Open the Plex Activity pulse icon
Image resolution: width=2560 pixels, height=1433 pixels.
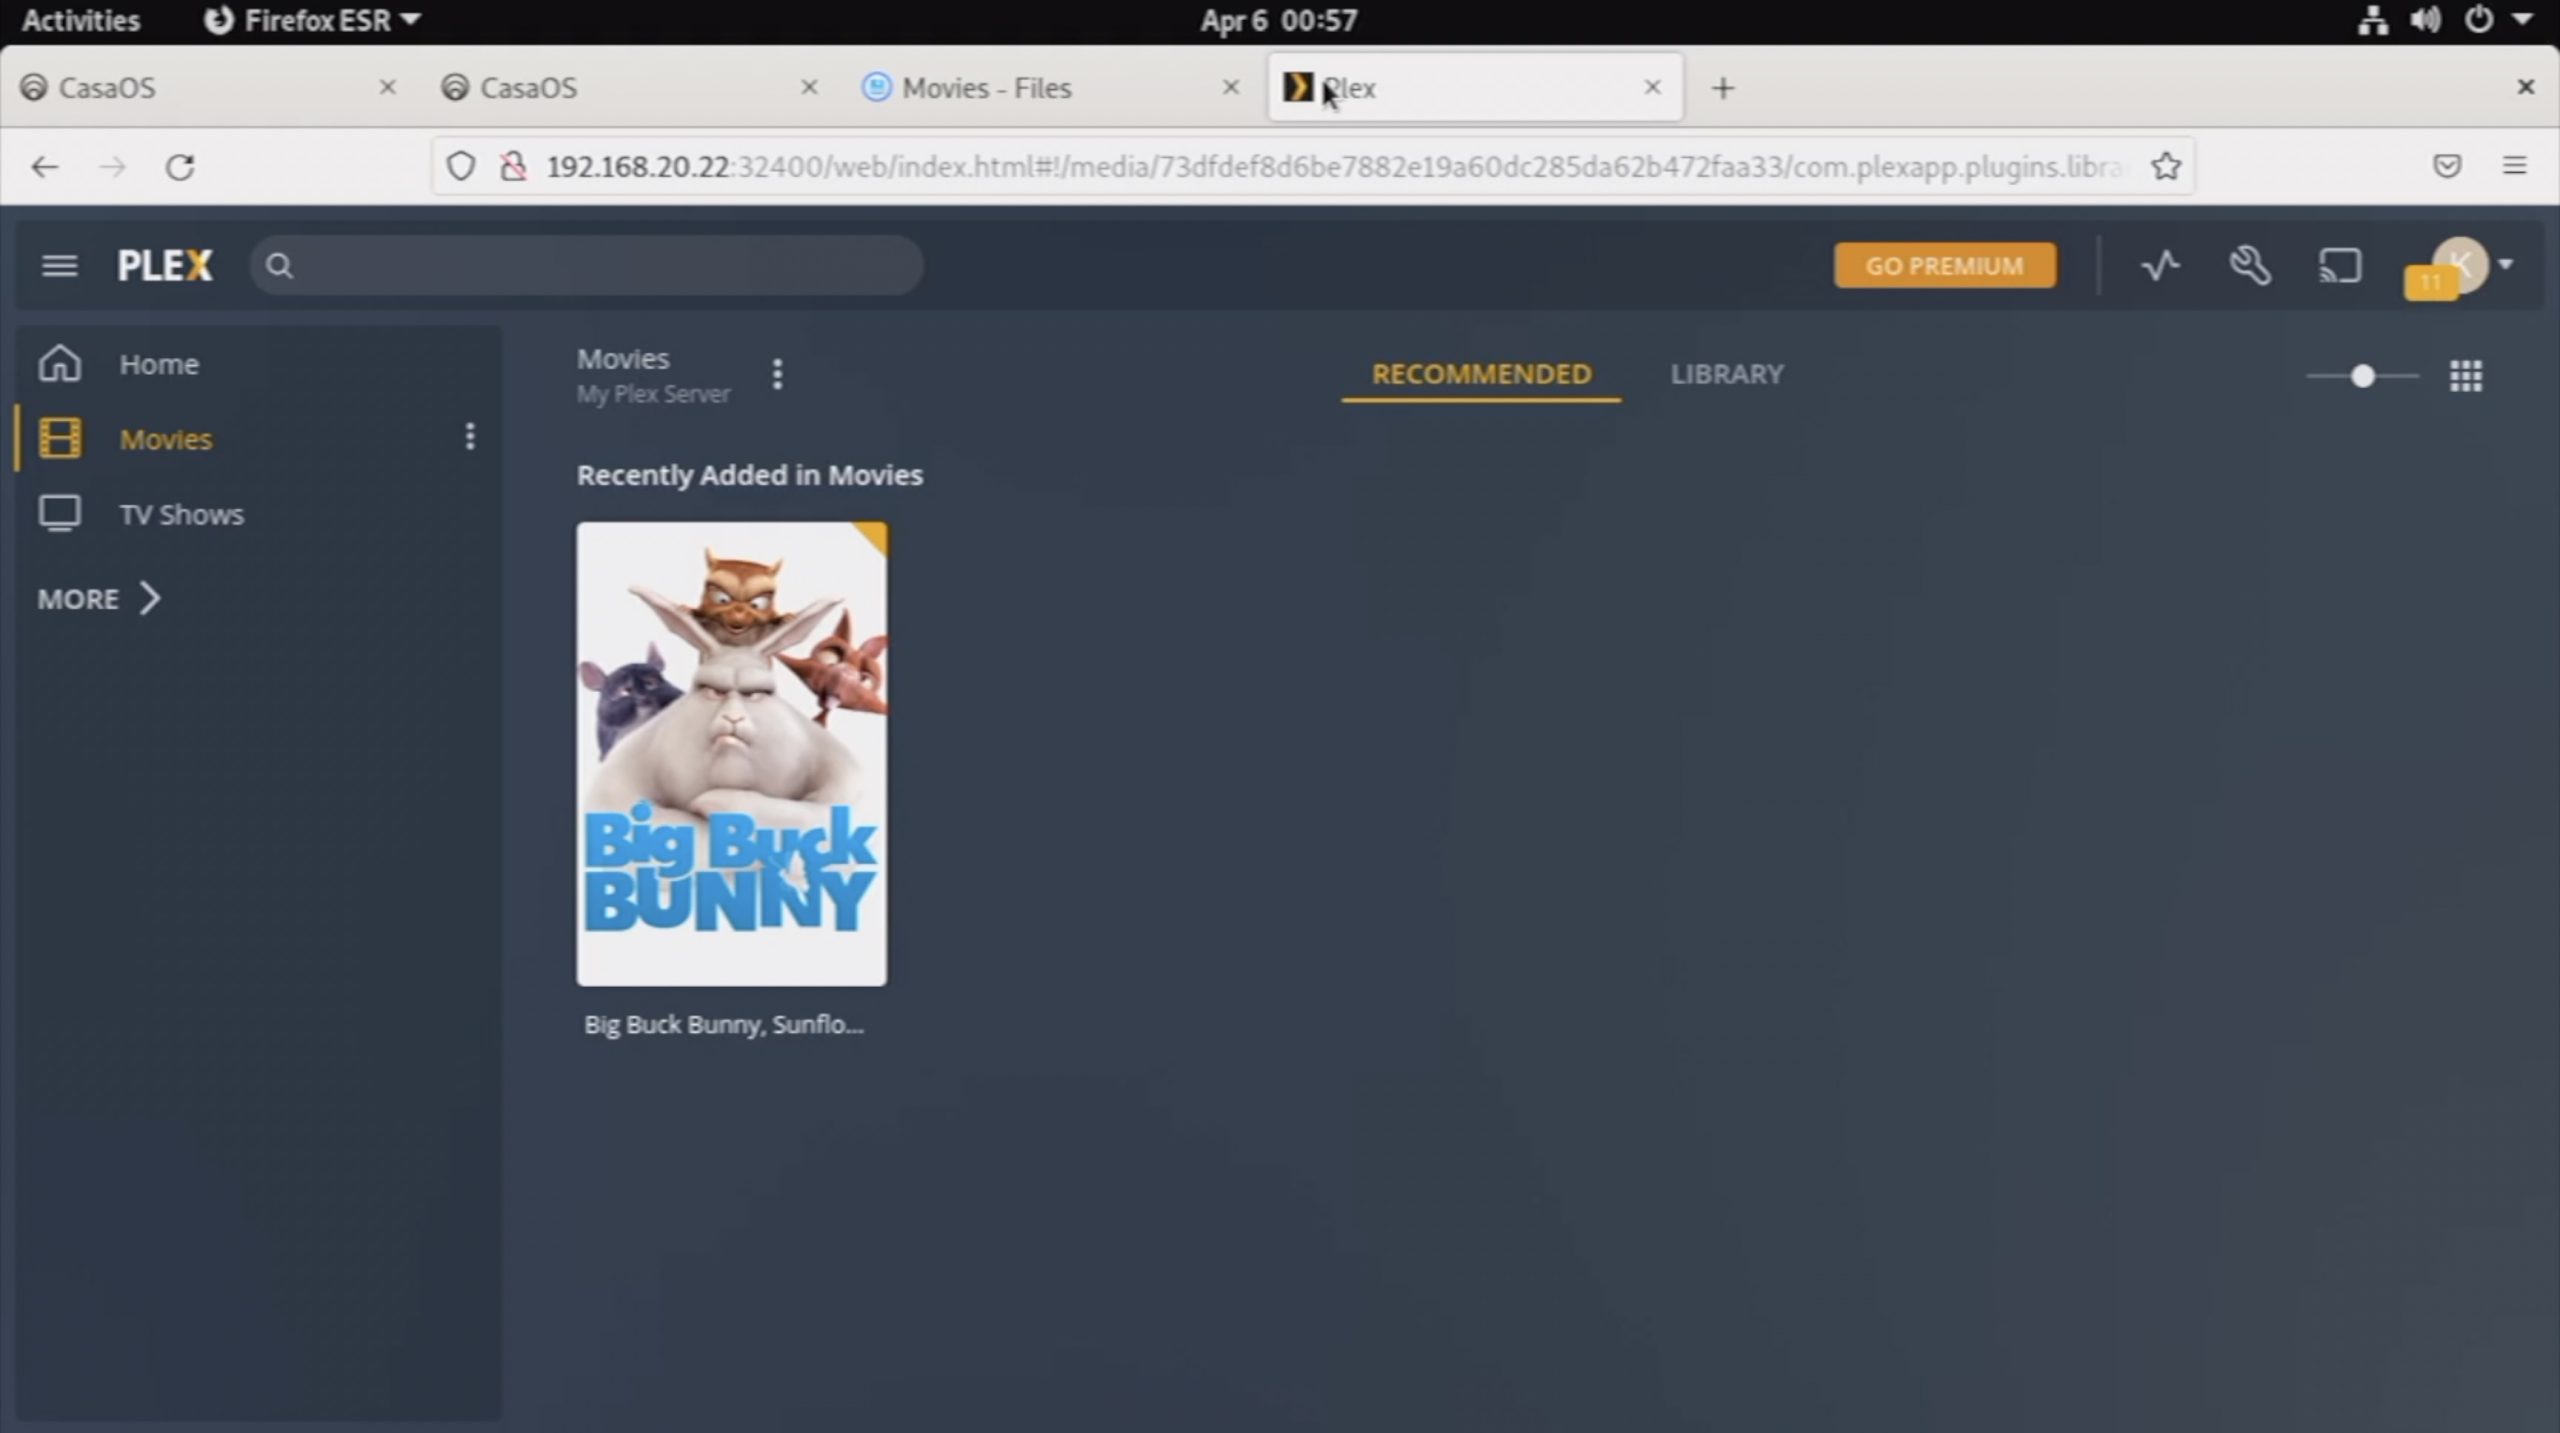(2160, 266)
